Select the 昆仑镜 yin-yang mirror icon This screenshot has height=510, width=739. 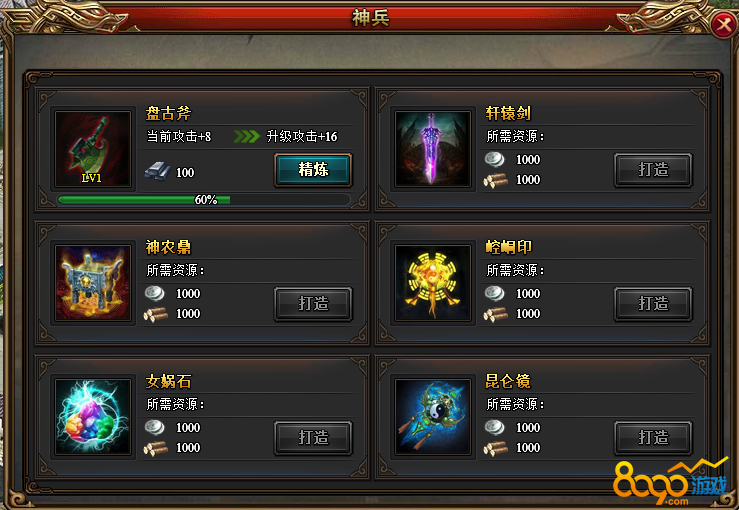pos(433,417)
